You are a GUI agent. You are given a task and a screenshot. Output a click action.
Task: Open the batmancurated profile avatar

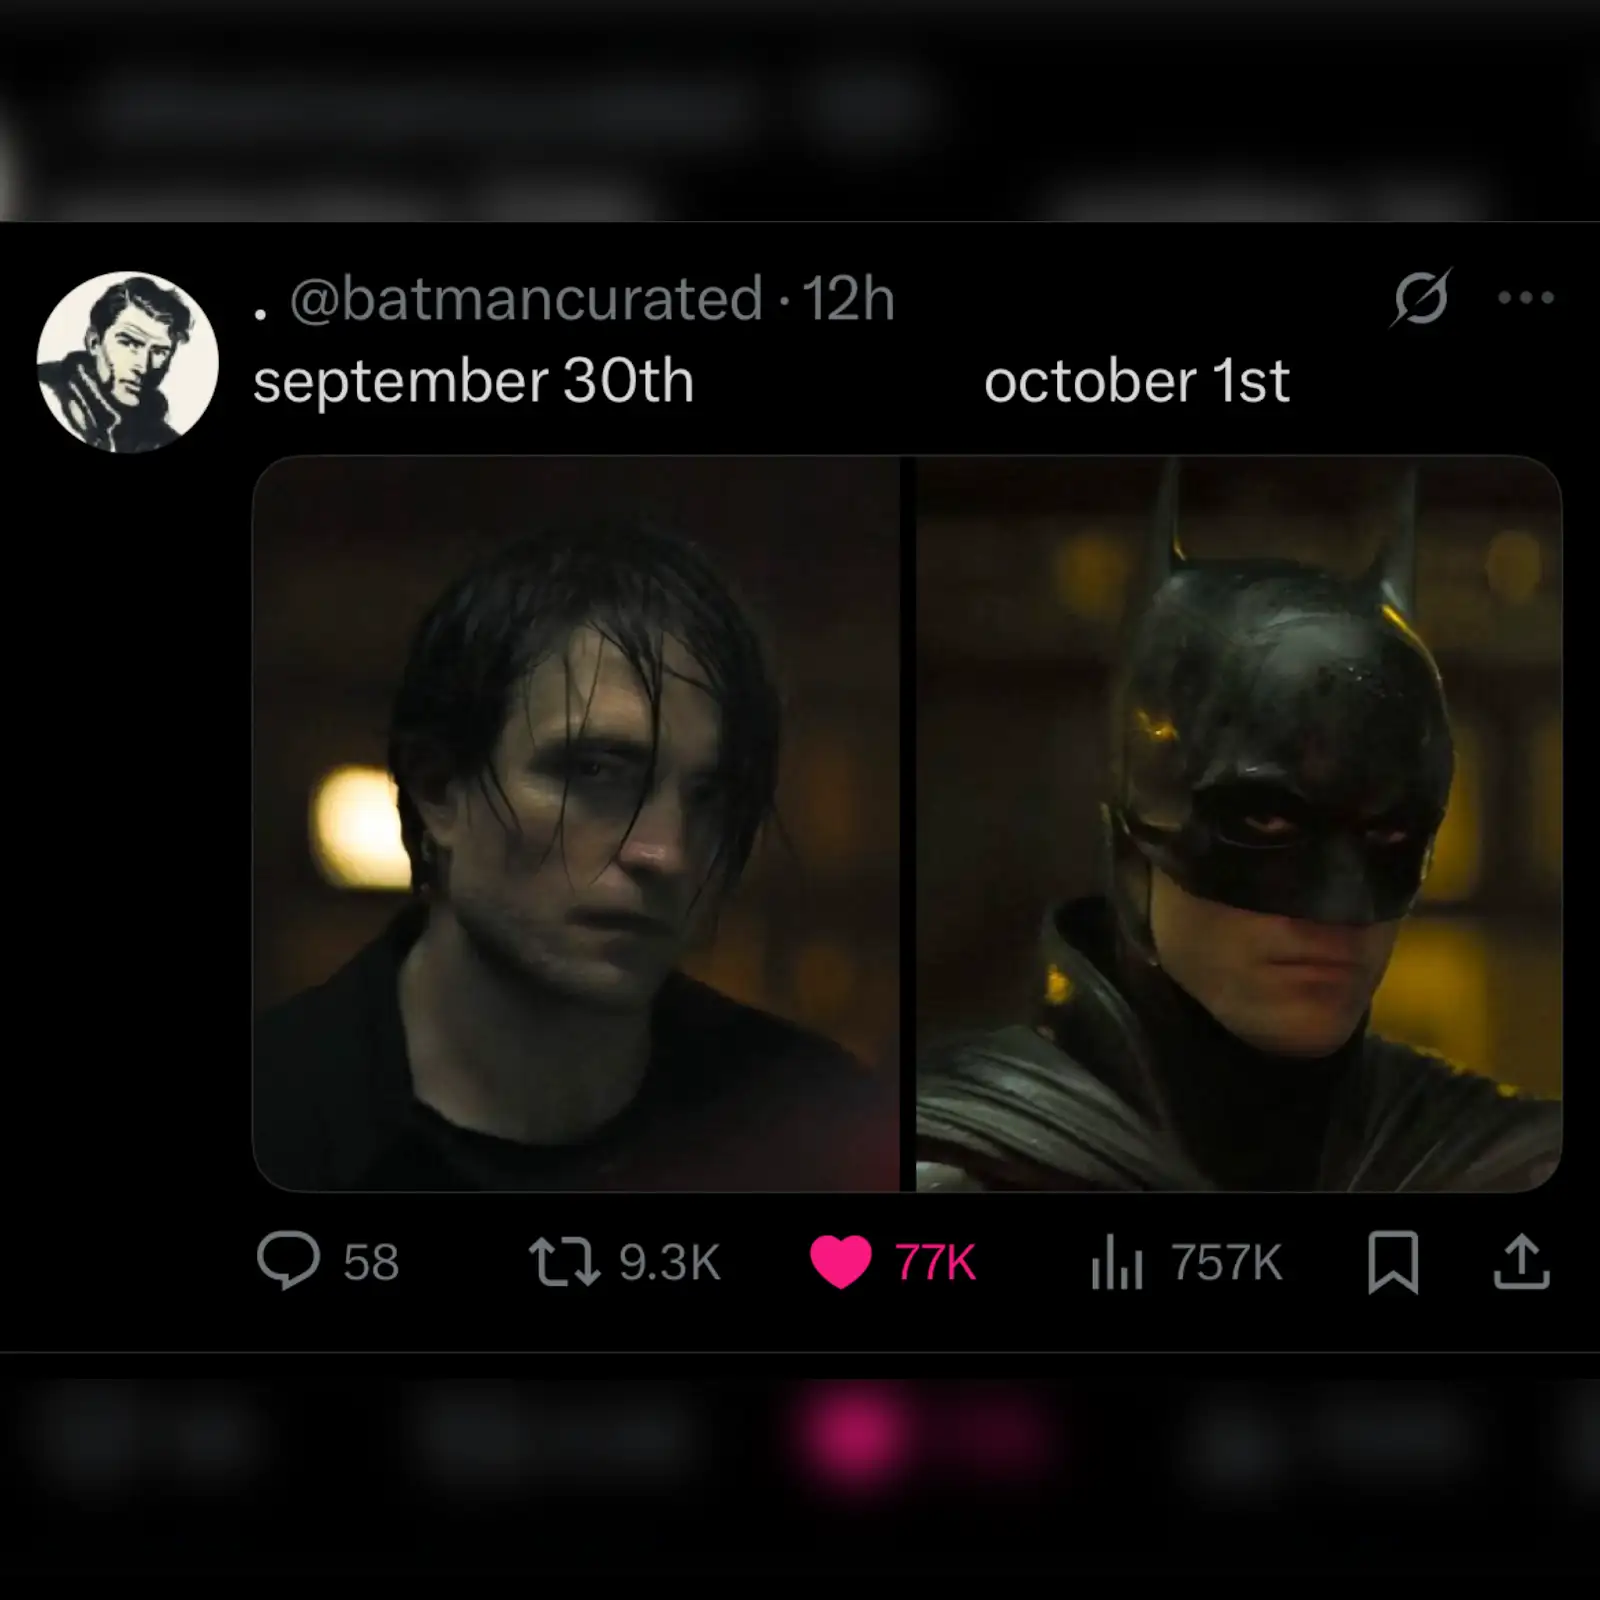(x=128, y=362)
